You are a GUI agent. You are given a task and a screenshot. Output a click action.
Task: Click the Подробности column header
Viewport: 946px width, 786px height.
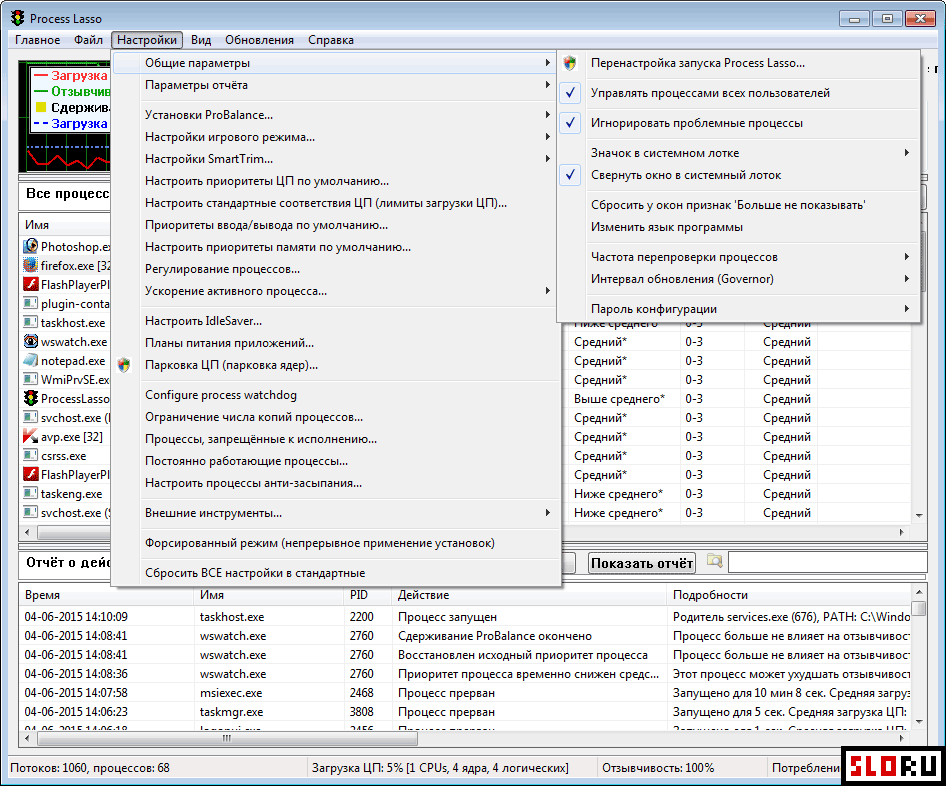(x=789, y=595)
